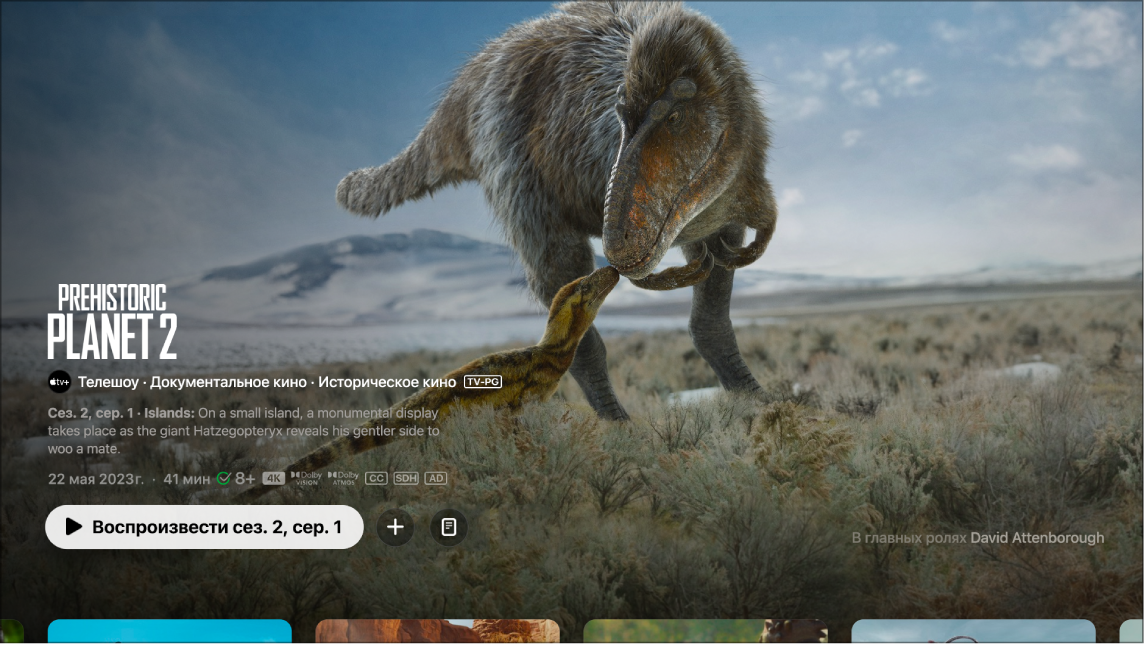Open the second orange rock episode thumbnail
The width and height of the screenshot is (1146, 646).
(438, 631)
